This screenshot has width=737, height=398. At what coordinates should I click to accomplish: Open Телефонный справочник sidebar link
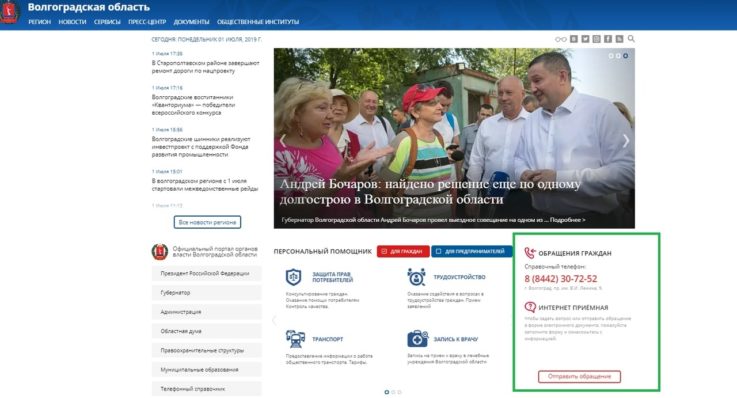[x=206, y=389]
